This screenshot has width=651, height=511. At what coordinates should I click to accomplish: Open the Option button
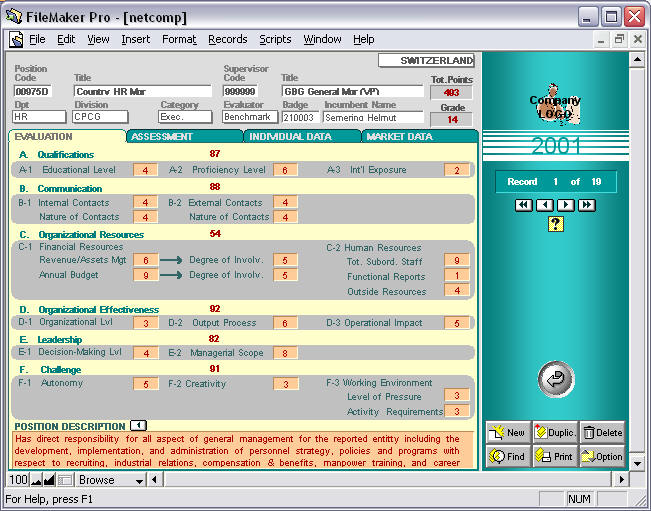tap(603, 456)
